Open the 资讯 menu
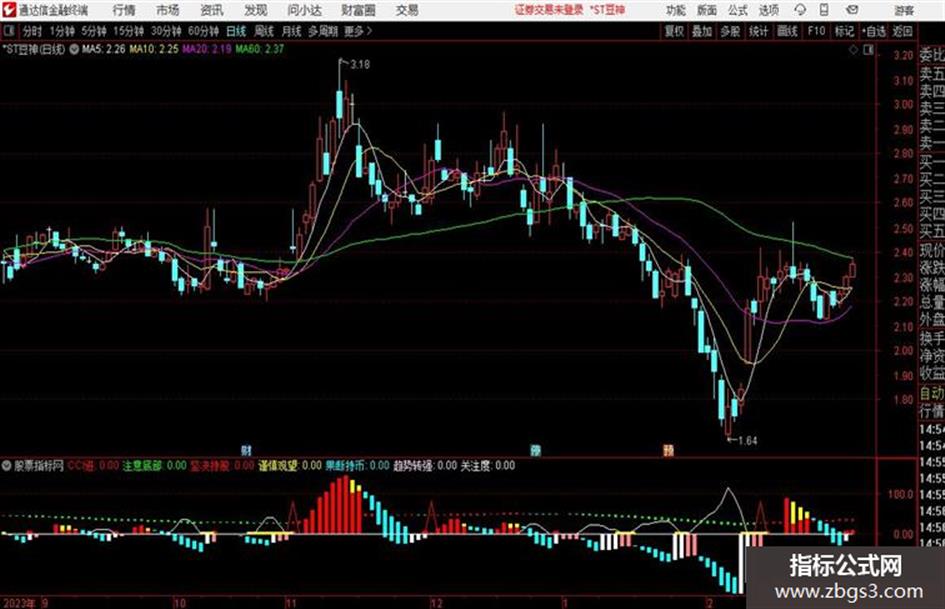This screenshot has width=945, height=609. click(212, 10)
